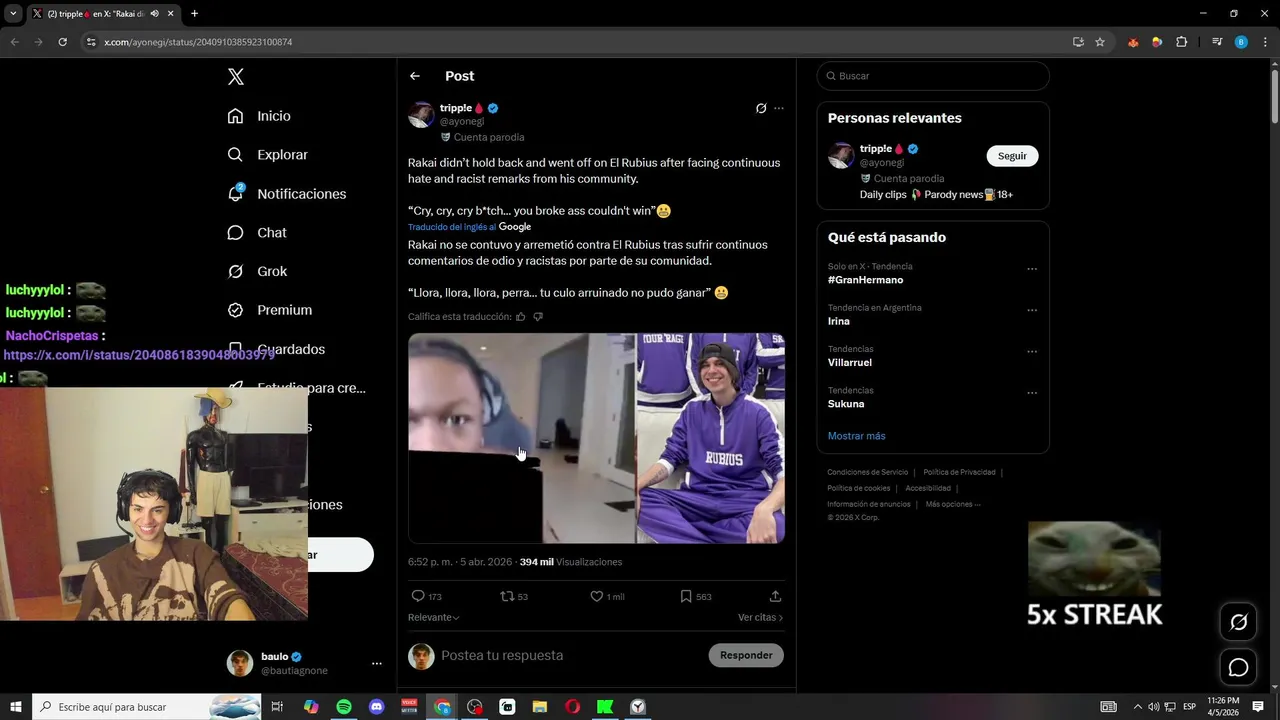
Task: Click the Grok icon on tripple's post
Action: (761, 108)
